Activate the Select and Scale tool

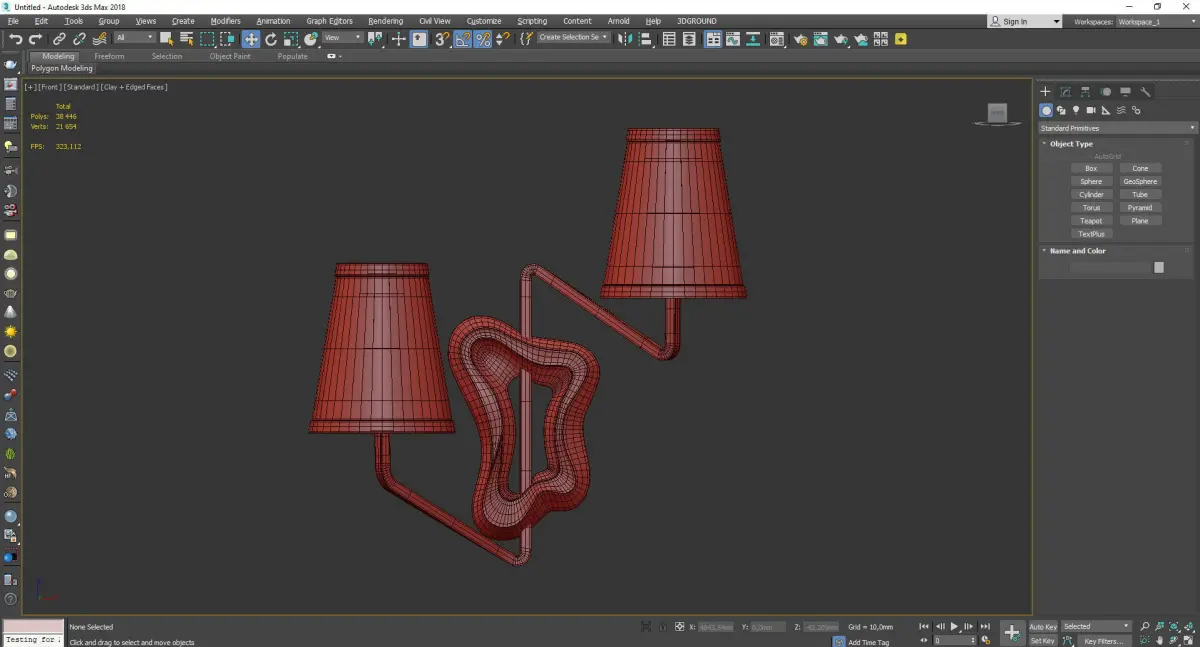[x=290, y=39]
